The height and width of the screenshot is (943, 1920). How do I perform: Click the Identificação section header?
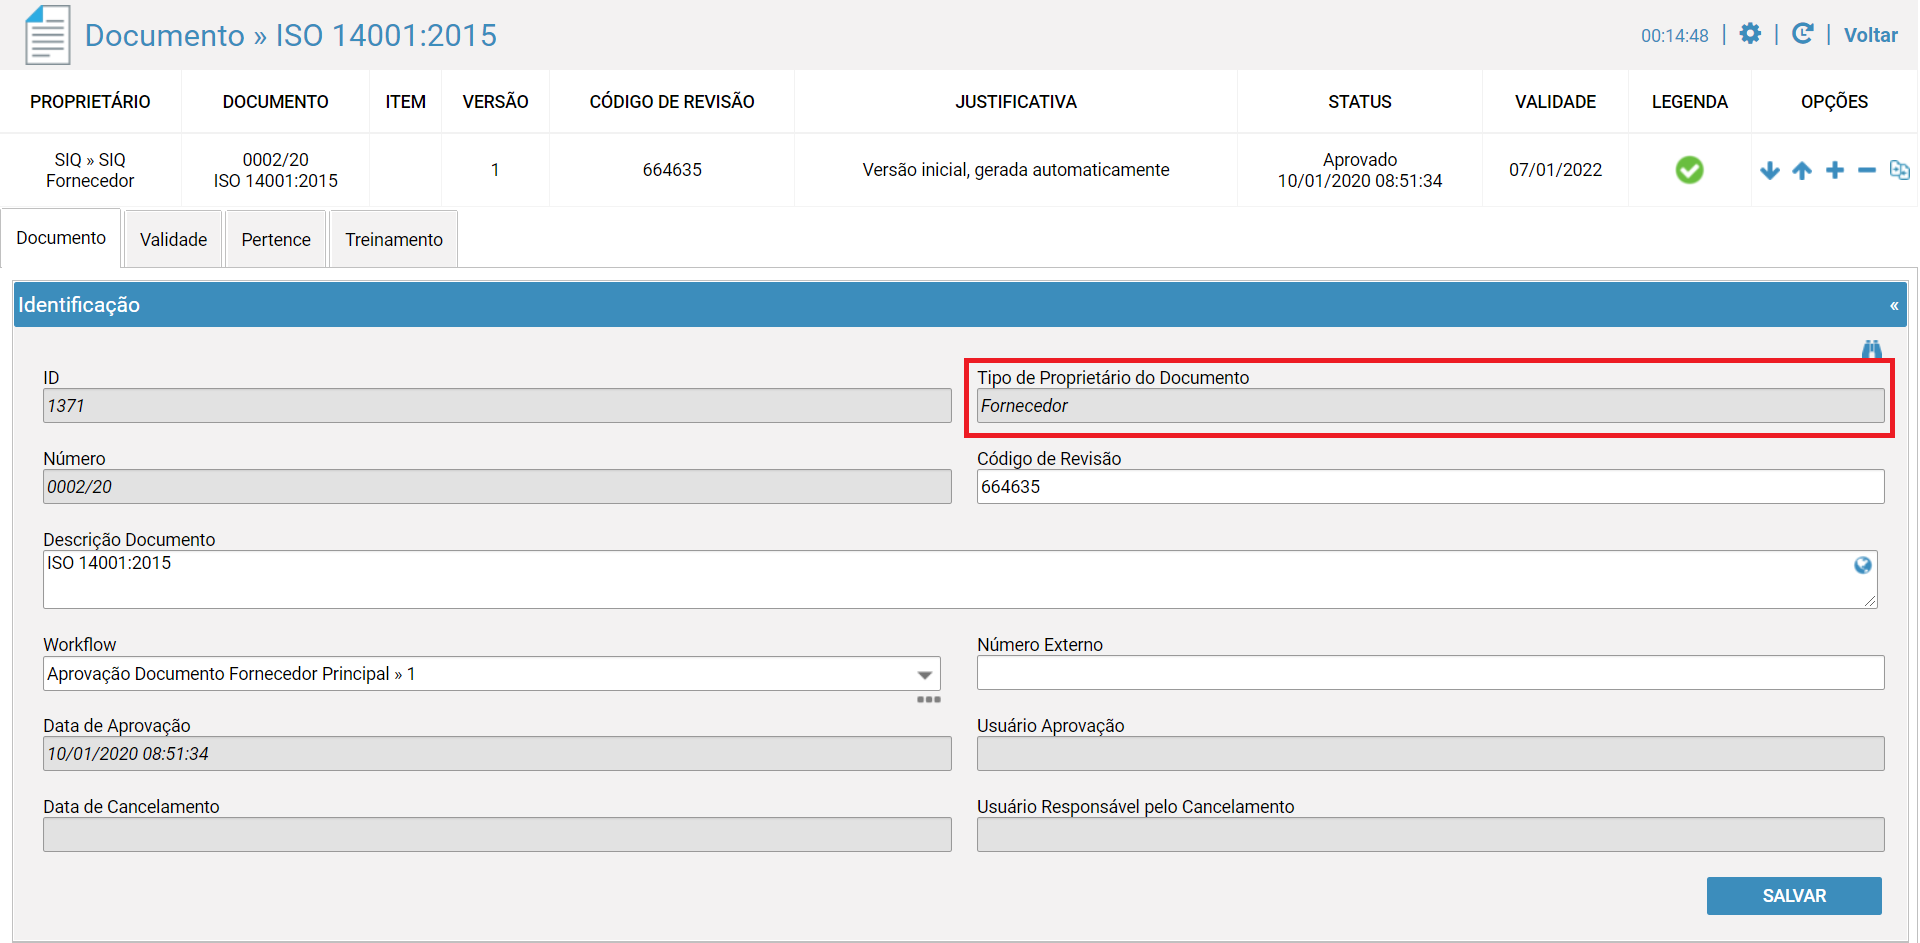pyautogui.click(x=960, y=305)
